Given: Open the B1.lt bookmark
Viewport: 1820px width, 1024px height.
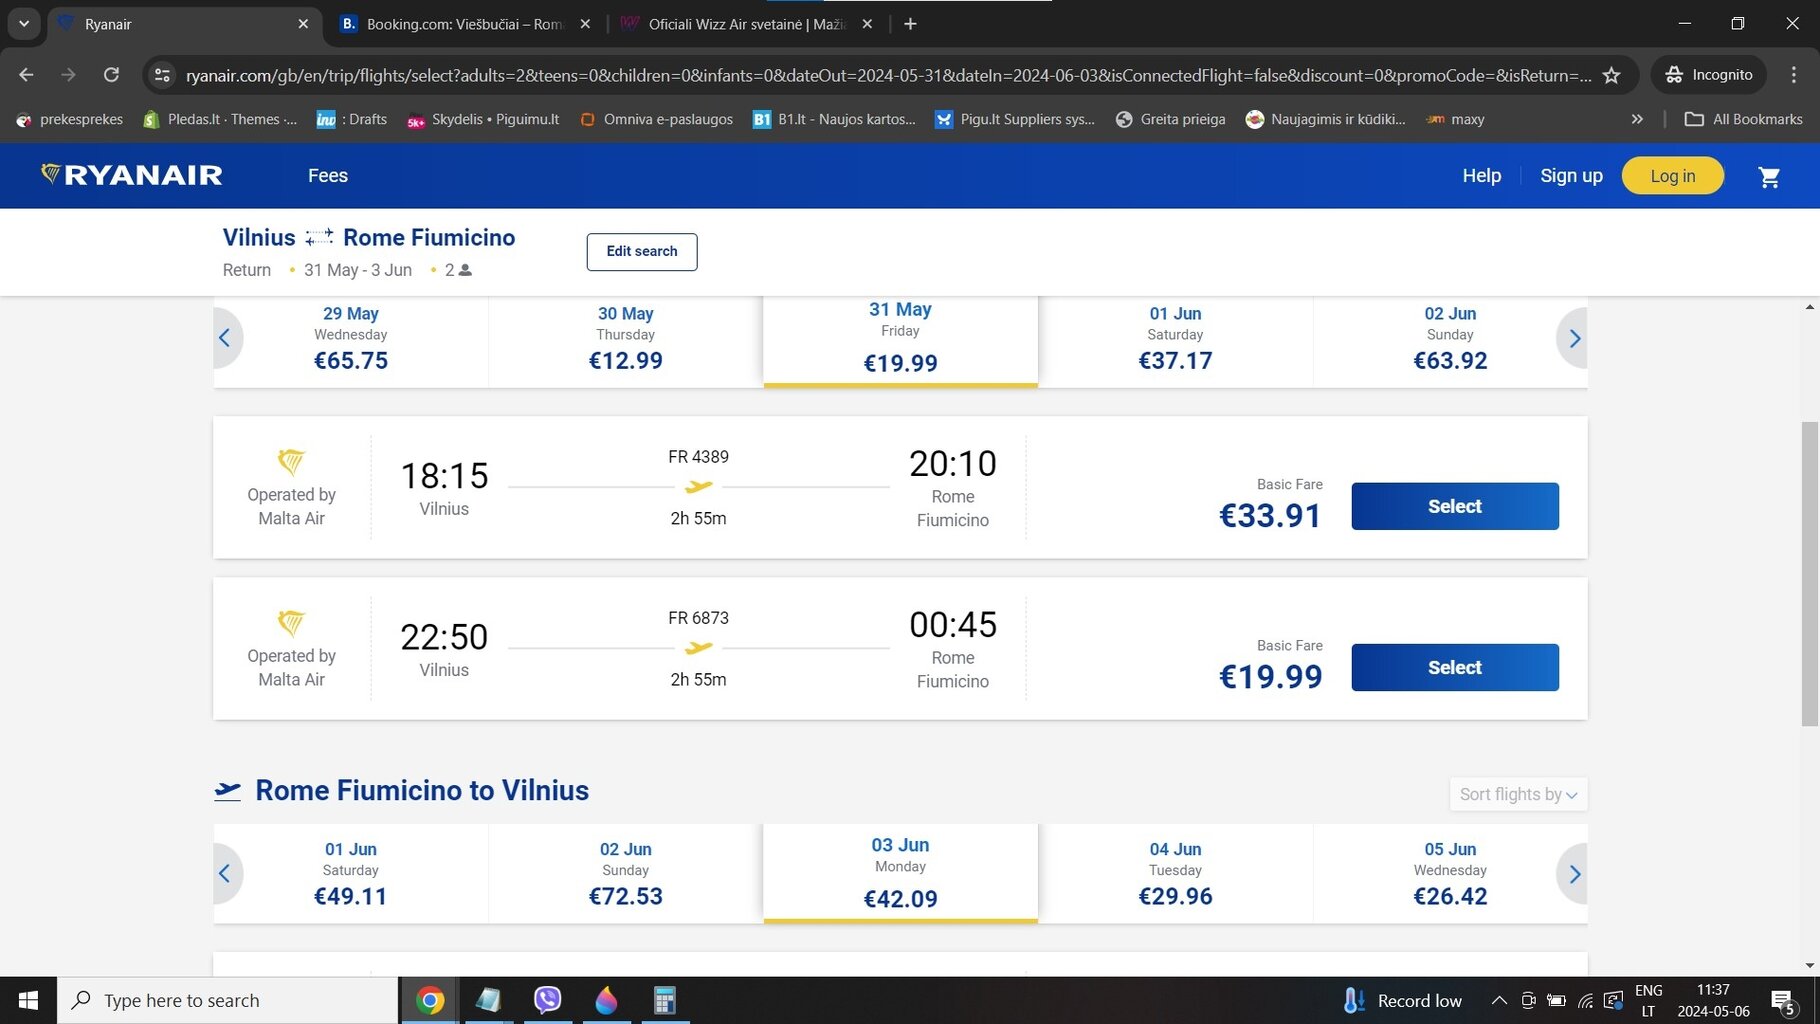Looking at the screenshot, I should pyautogui.click(x=834, y=119).
